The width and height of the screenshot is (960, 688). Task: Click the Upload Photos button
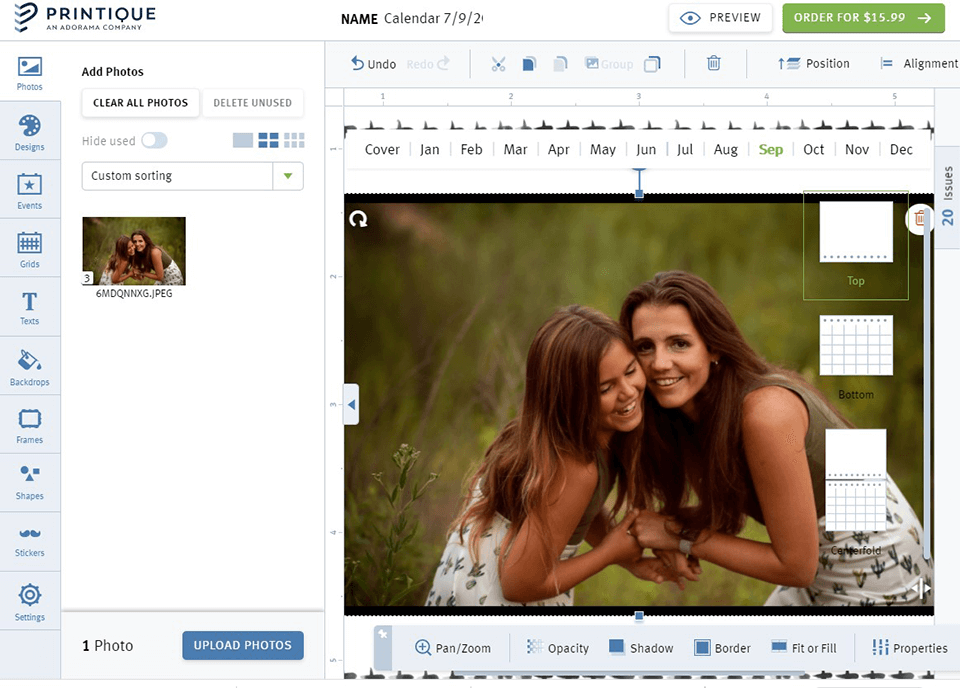(242, 645)
